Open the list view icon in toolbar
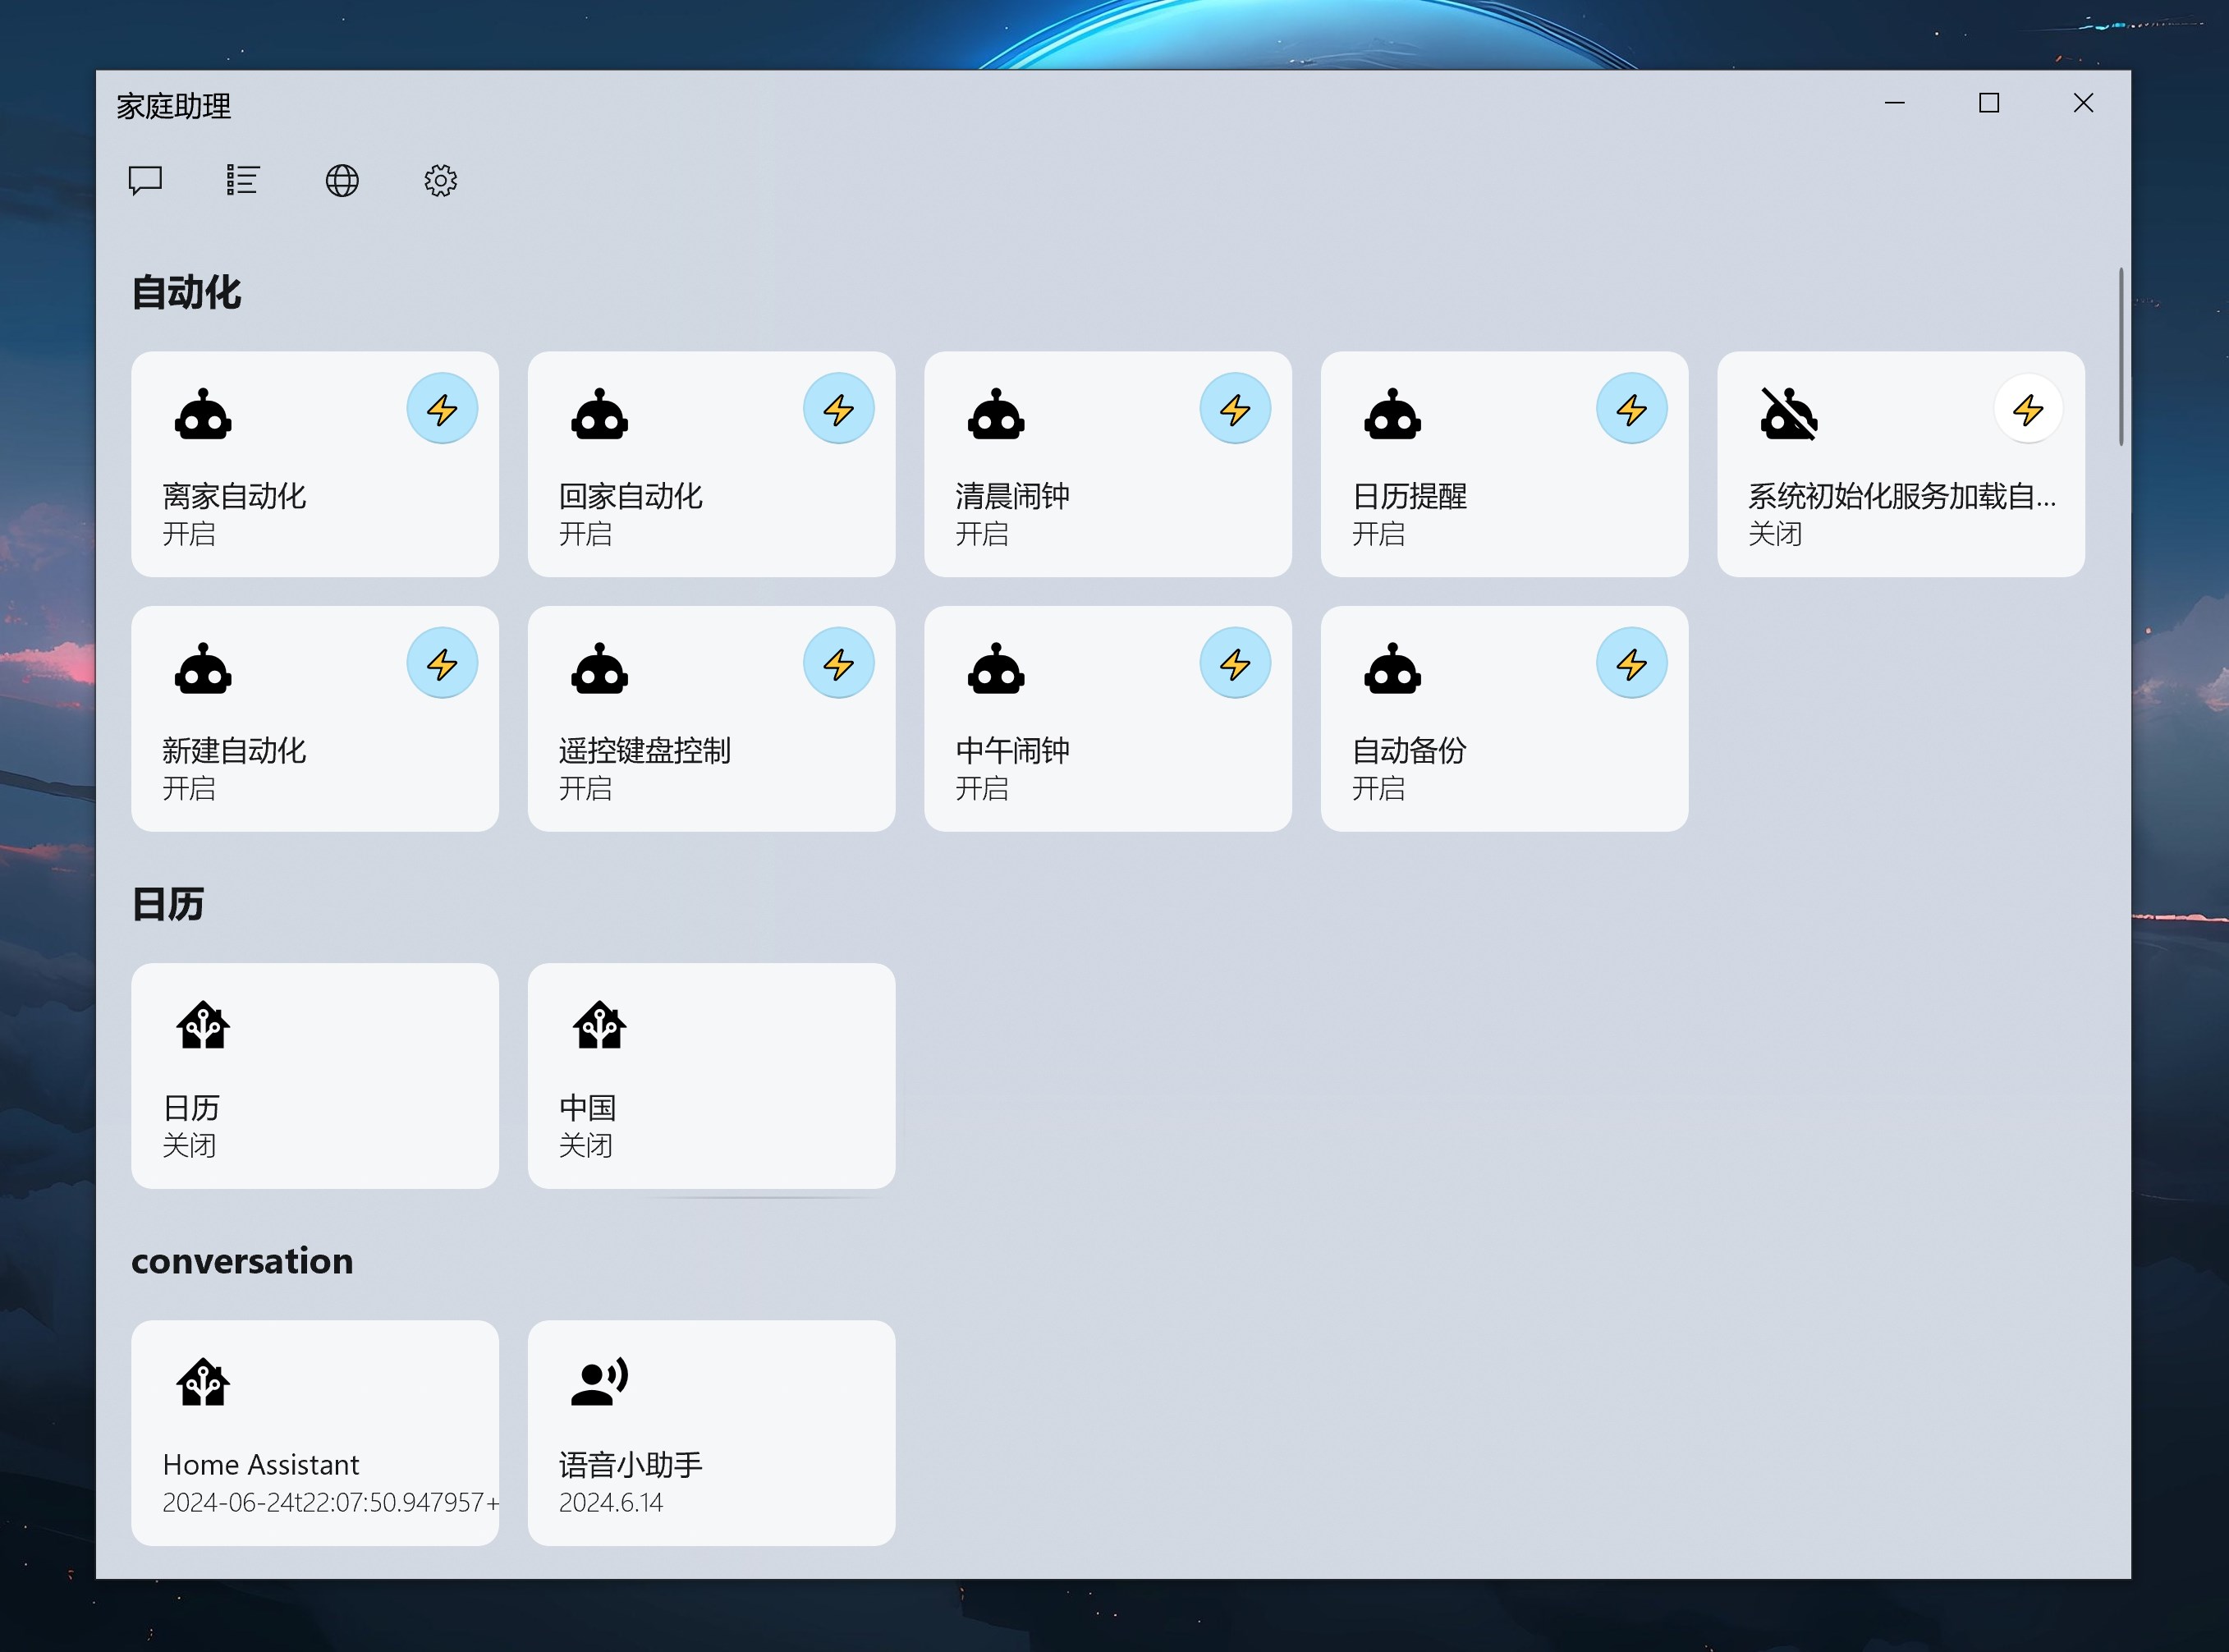The image size is (2229, 1652). point(242,181)
